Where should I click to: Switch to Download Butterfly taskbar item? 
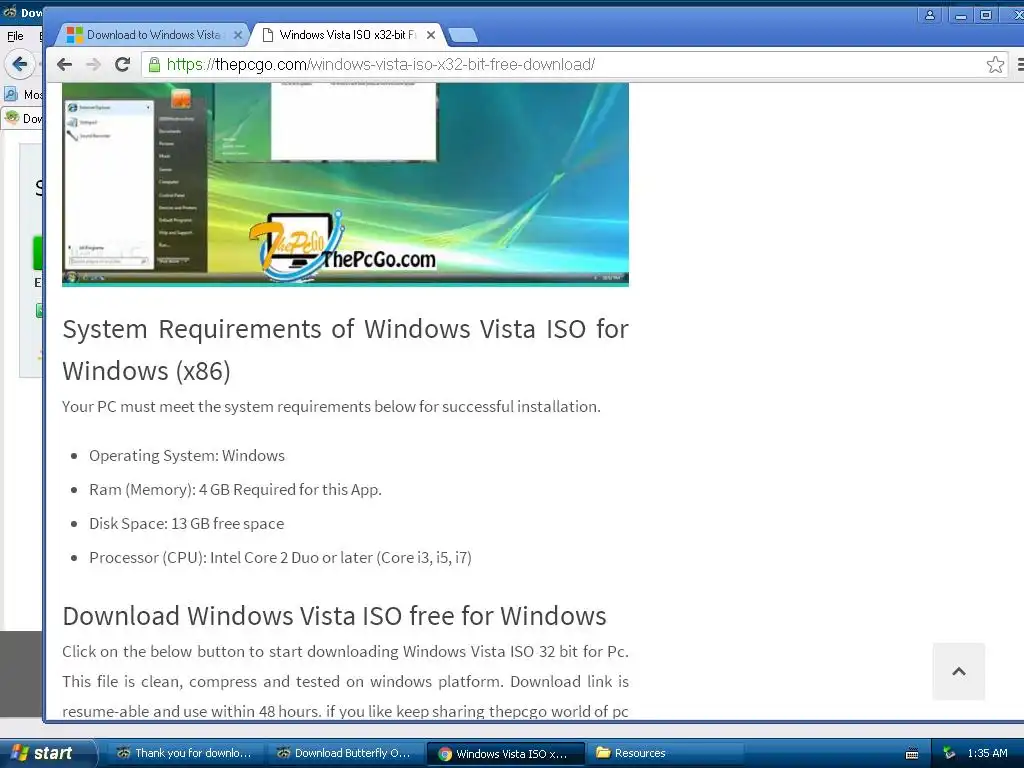pos(344,753)
